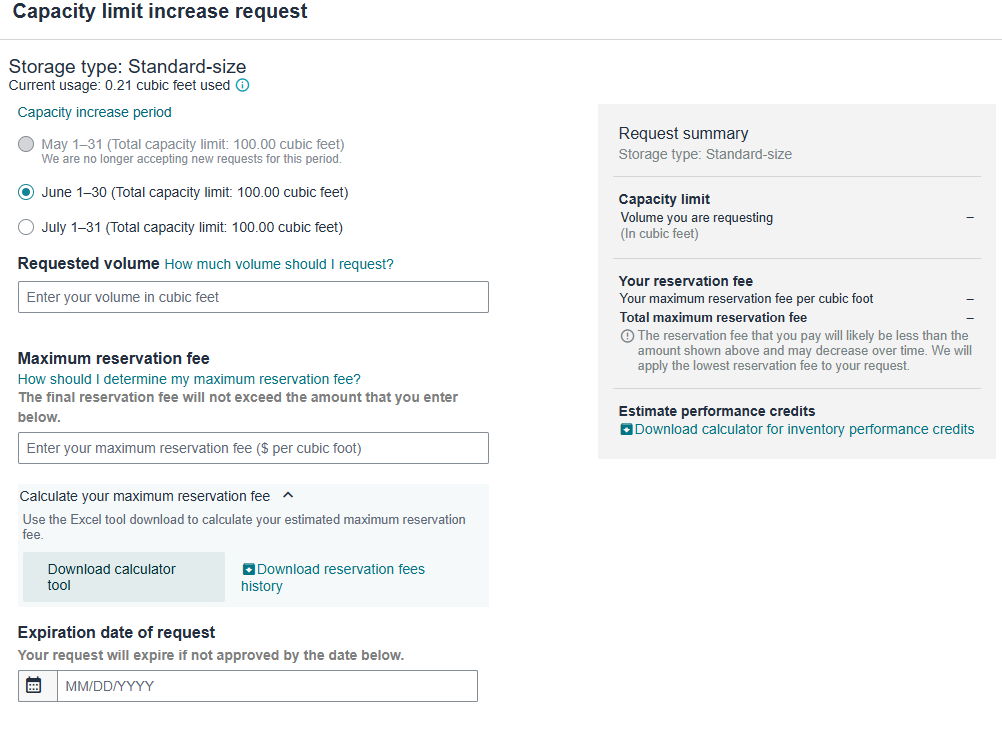Open the calendar icon date picker

point(34,686)
